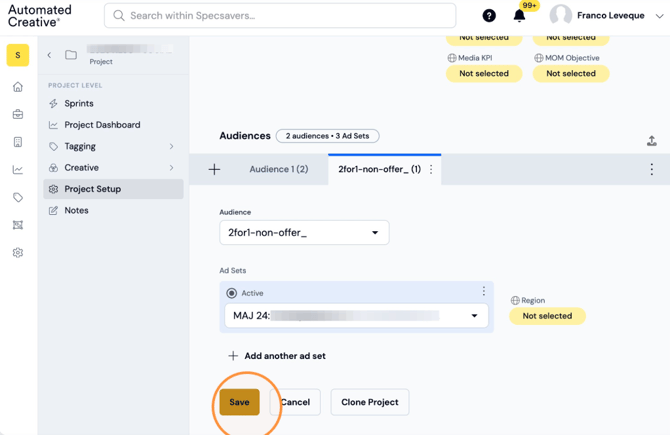Viewport: 670px width, 435px height.
Task: Click Media KPI Not selected pill
Action: pos(484,73)
